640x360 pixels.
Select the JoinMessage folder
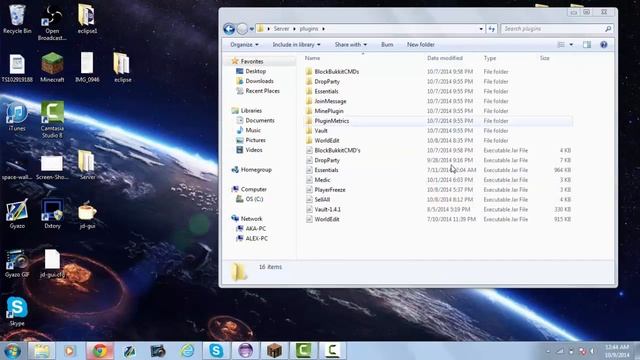330,101
